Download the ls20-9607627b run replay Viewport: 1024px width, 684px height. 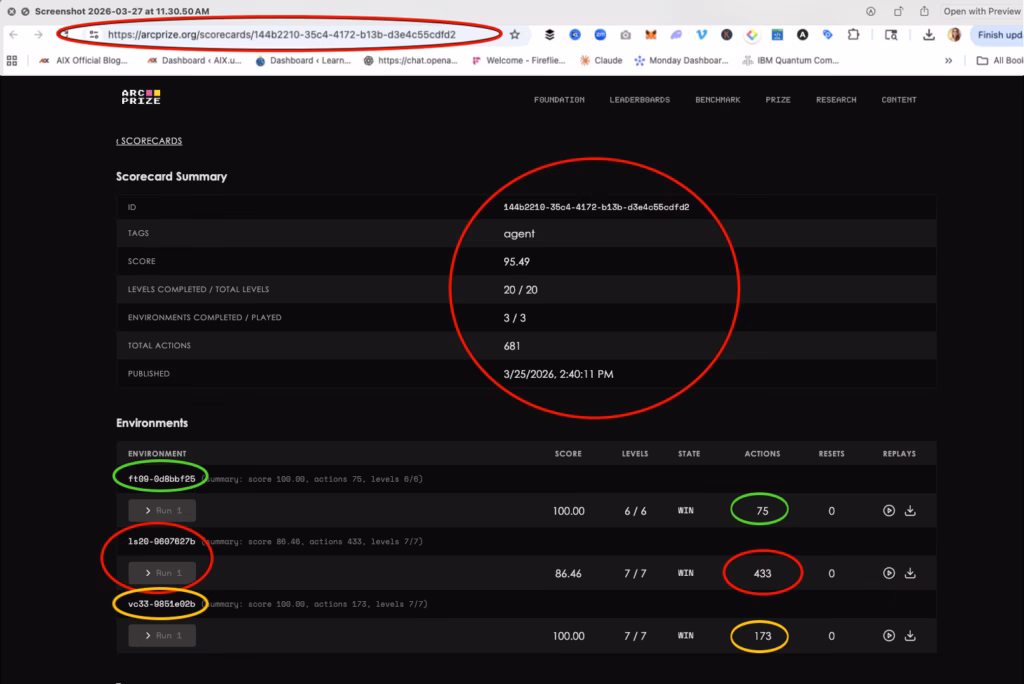coord(910,573)
